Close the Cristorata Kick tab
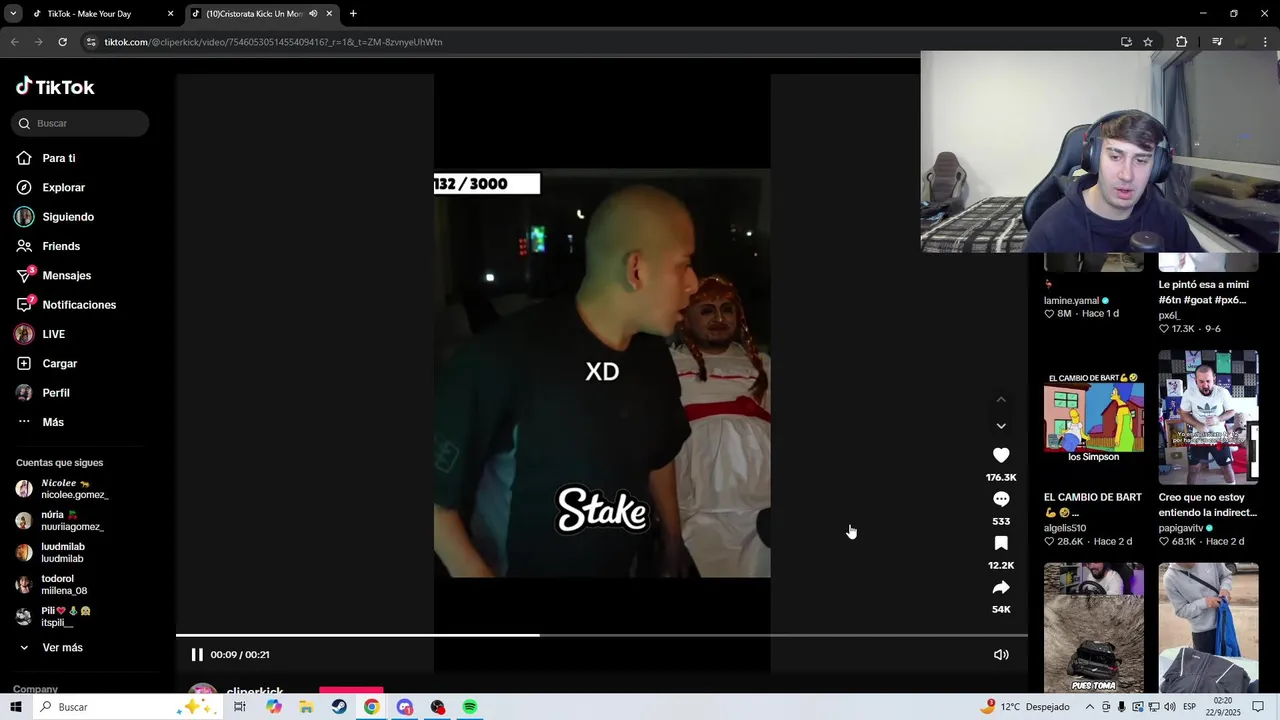 coord(329,14)
